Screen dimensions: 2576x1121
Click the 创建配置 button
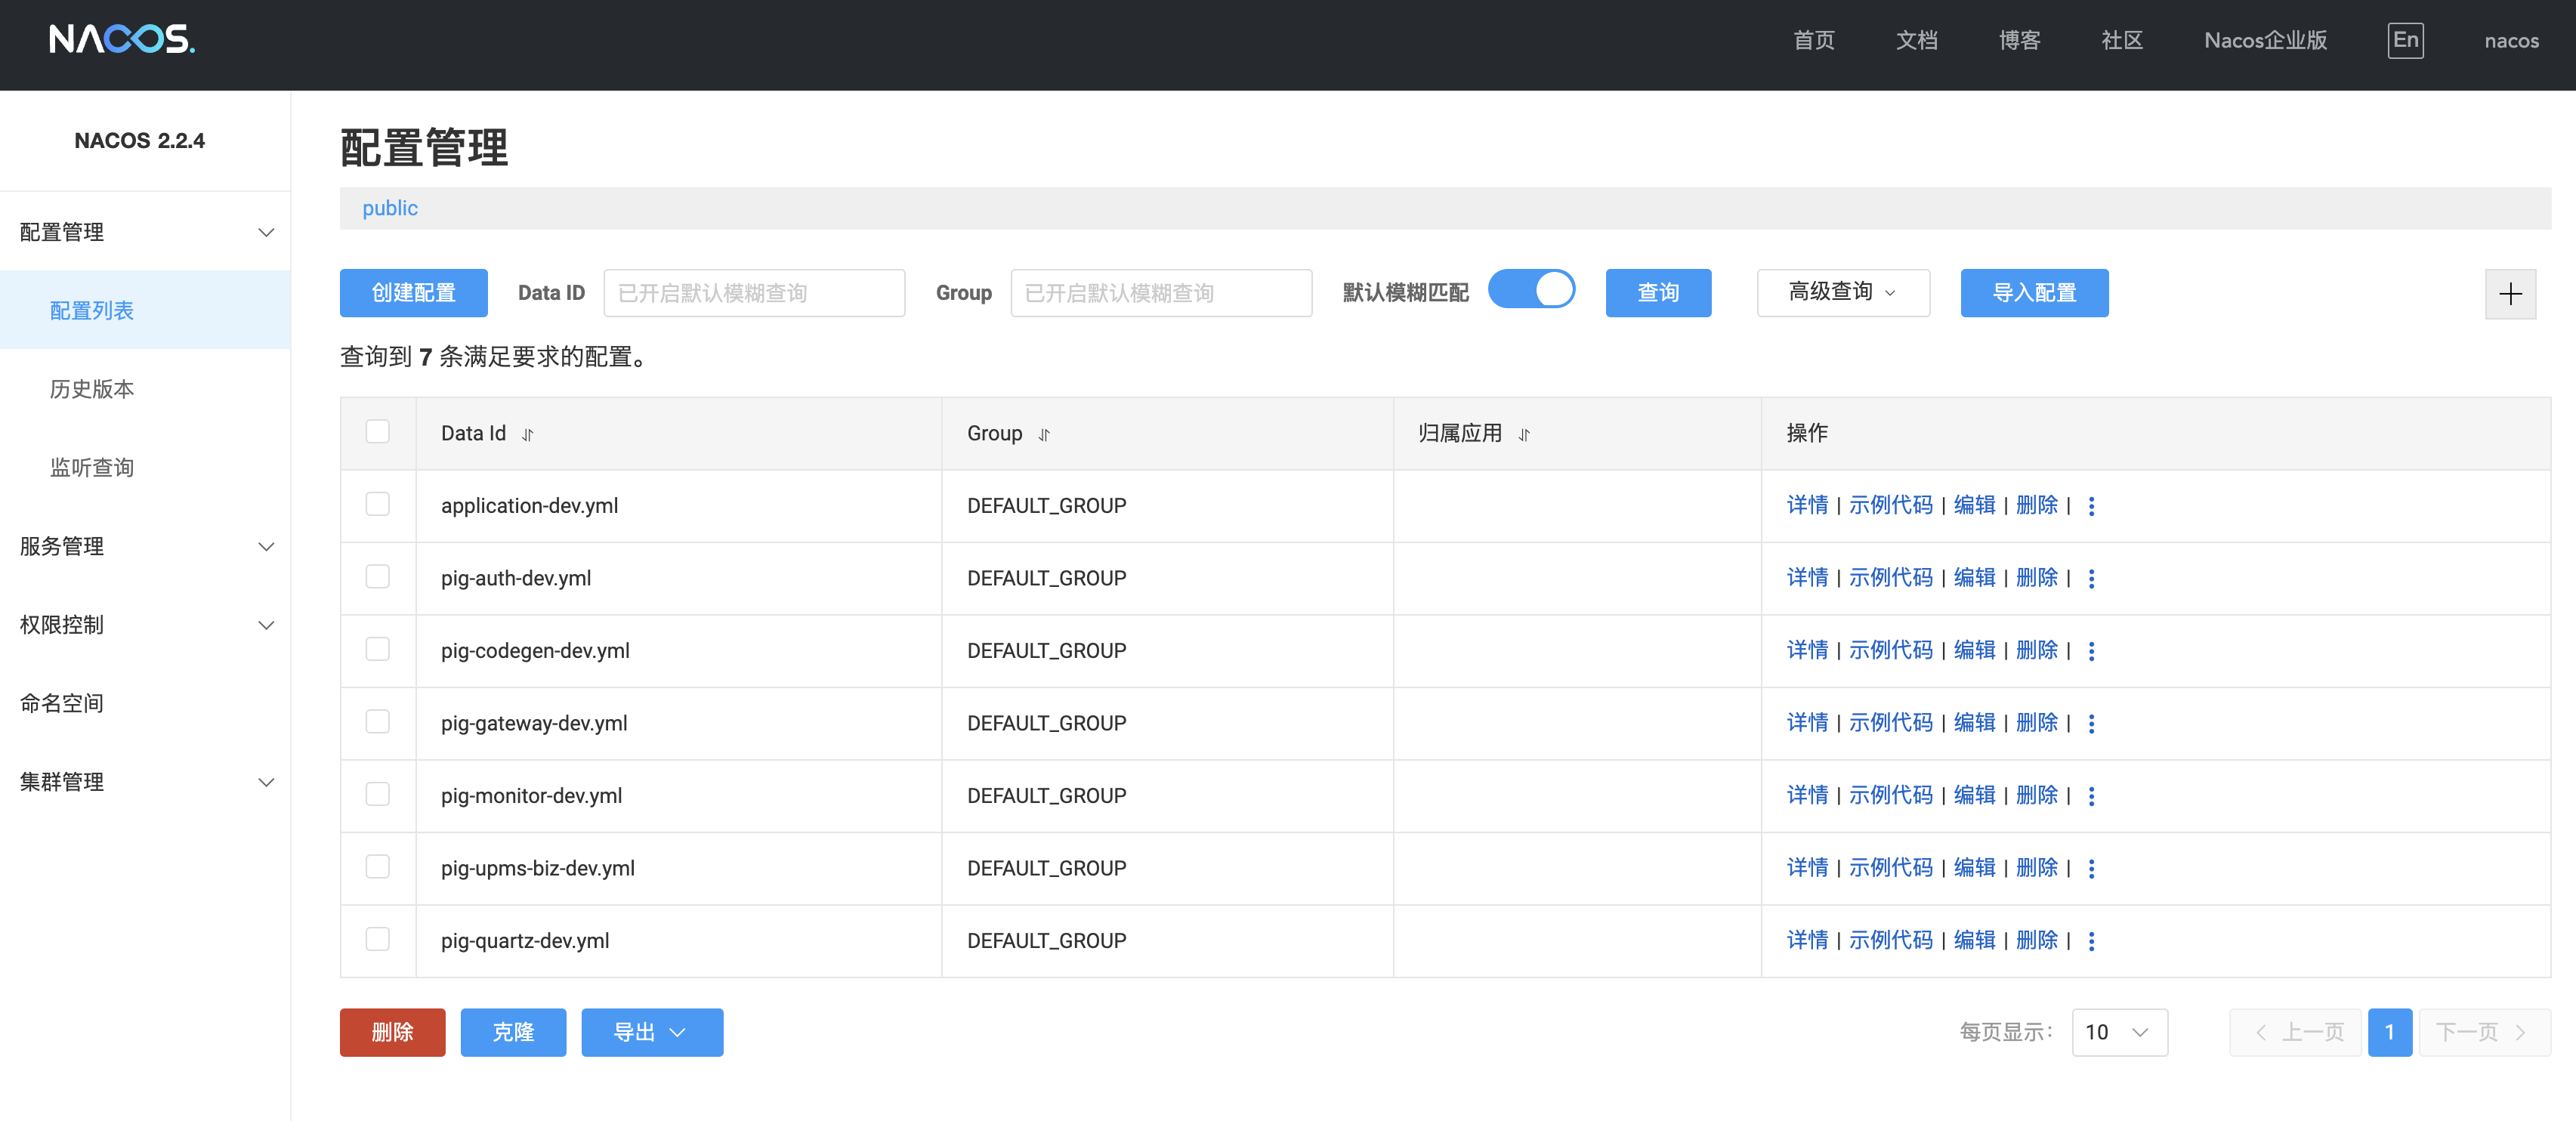(413, 293)
